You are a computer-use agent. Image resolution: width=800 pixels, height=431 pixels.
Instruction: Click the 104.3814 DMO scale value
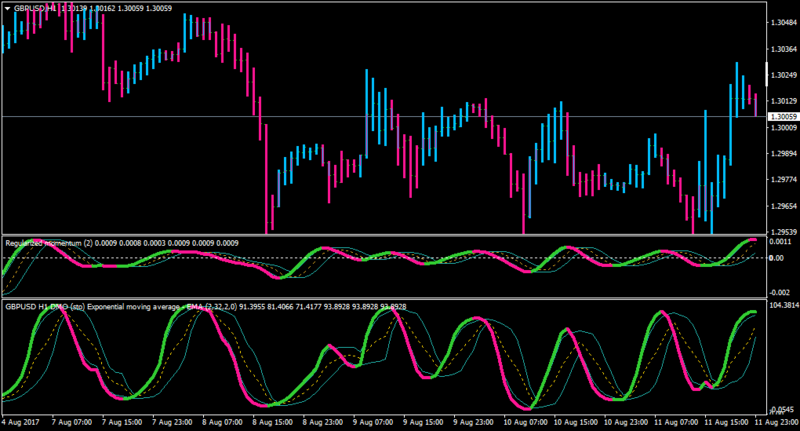point(784,306)
